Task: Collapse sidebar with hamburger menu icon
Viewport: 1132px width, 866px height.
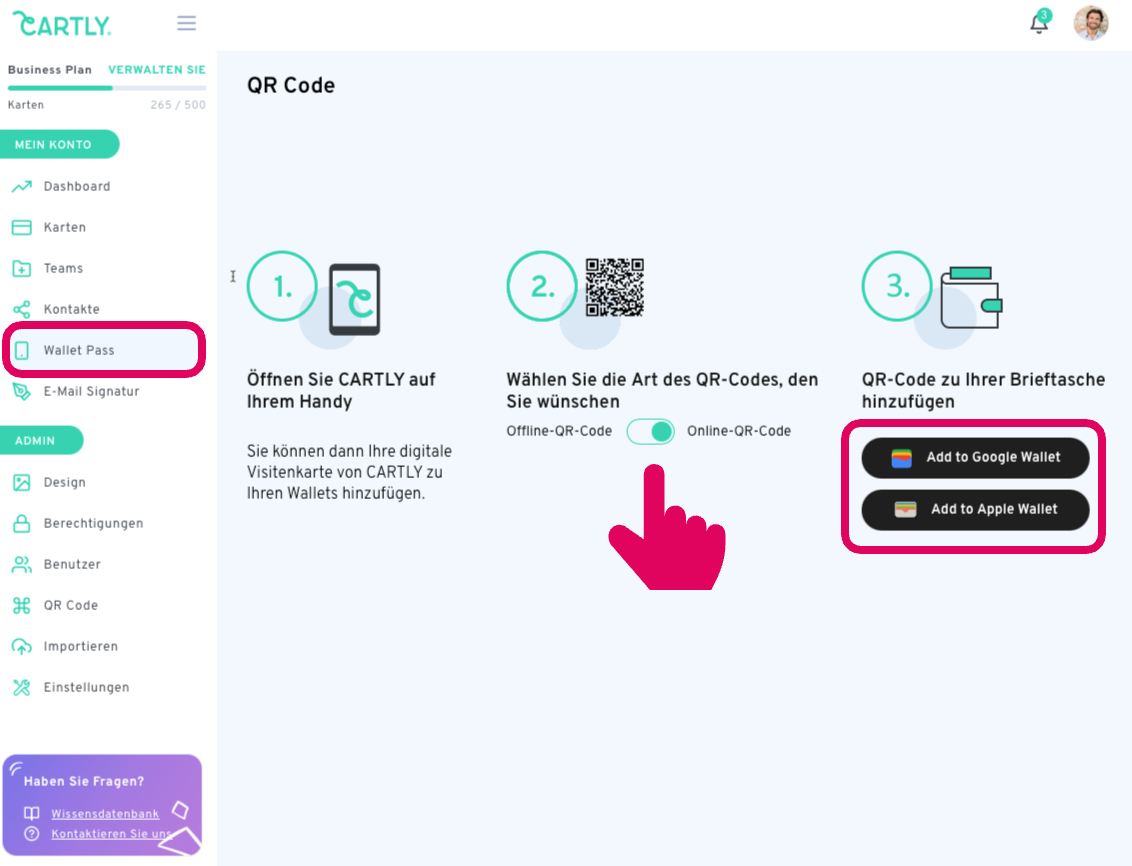Action: [186, 24]
